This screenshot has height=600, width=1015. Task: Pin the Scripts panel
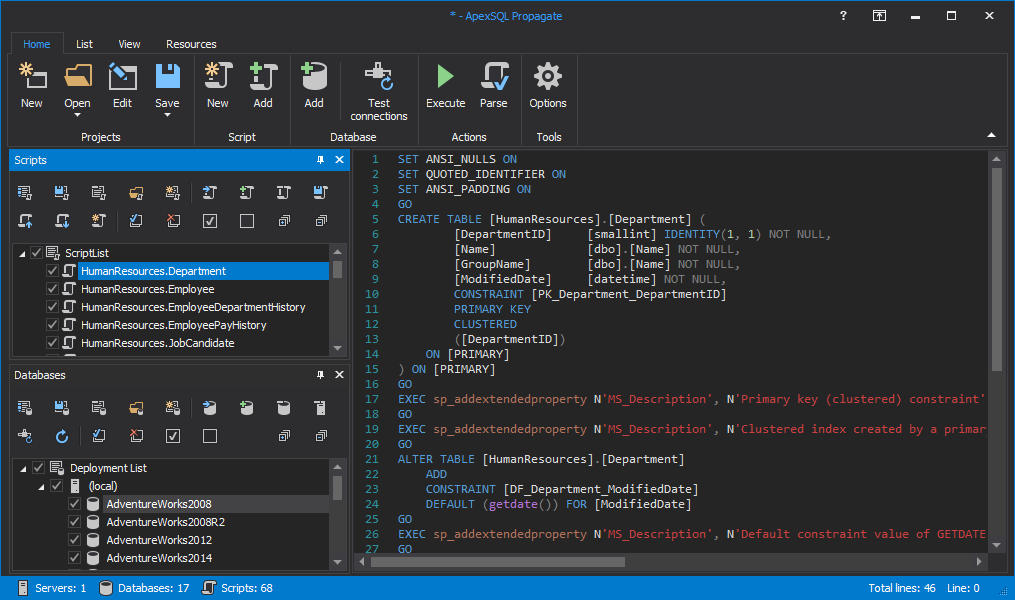click(320, 160)
